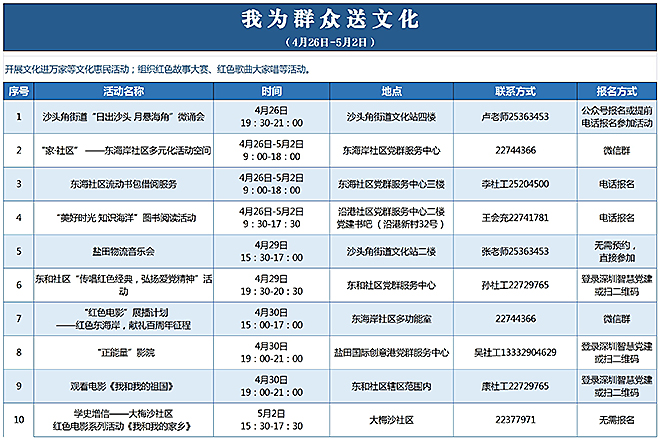The height and width of the screenshot is (440, 660).
Task: Select the 联系方式 column header
Action: (x=515, y=91)
